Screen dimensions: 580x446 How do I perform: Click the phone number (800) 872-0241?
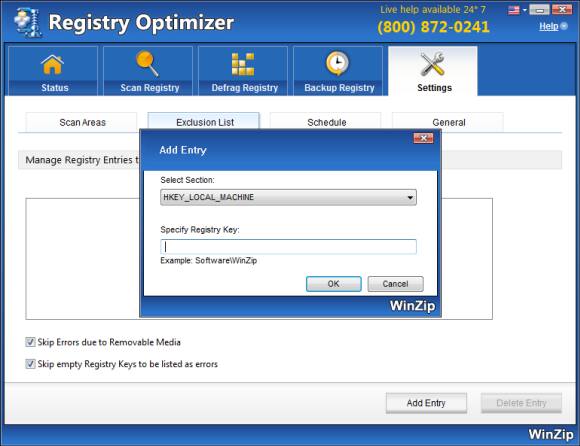tap(433, 27)
